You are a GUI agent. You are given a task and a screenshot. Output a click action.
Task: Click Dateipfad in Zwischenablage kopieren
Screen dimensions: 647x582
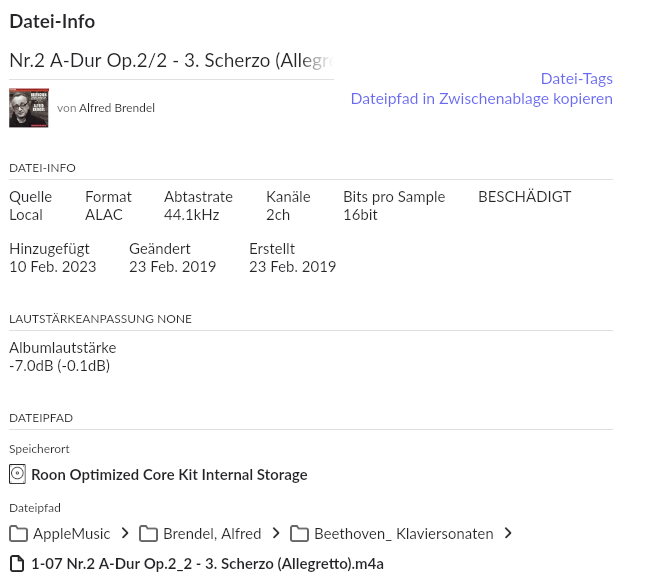482,99
